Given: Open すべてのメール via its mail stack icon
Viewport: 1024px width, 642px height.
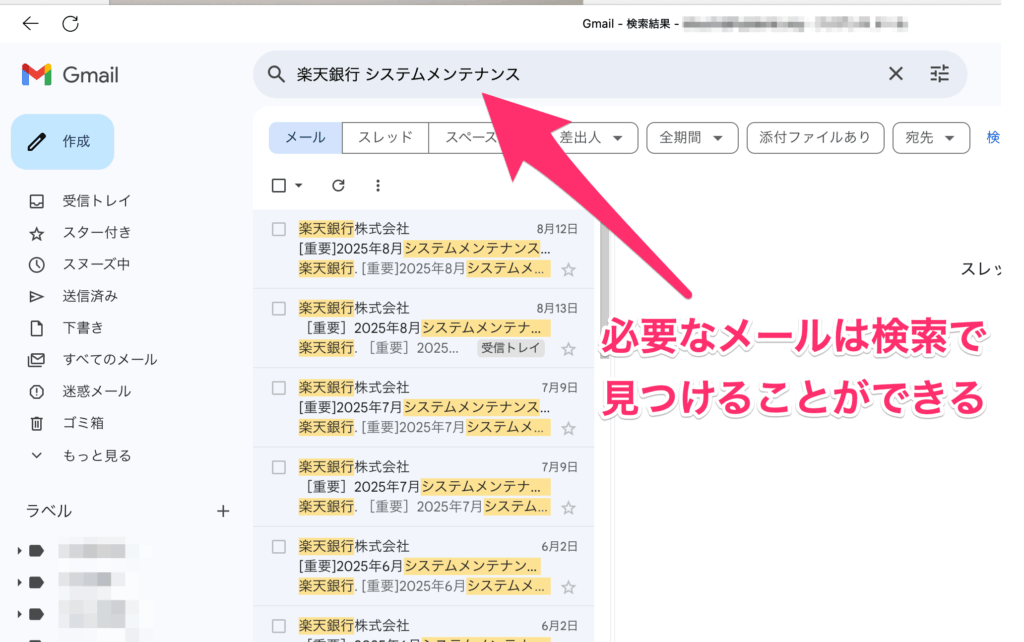Looking at the screenshot, I should (37, 360).
